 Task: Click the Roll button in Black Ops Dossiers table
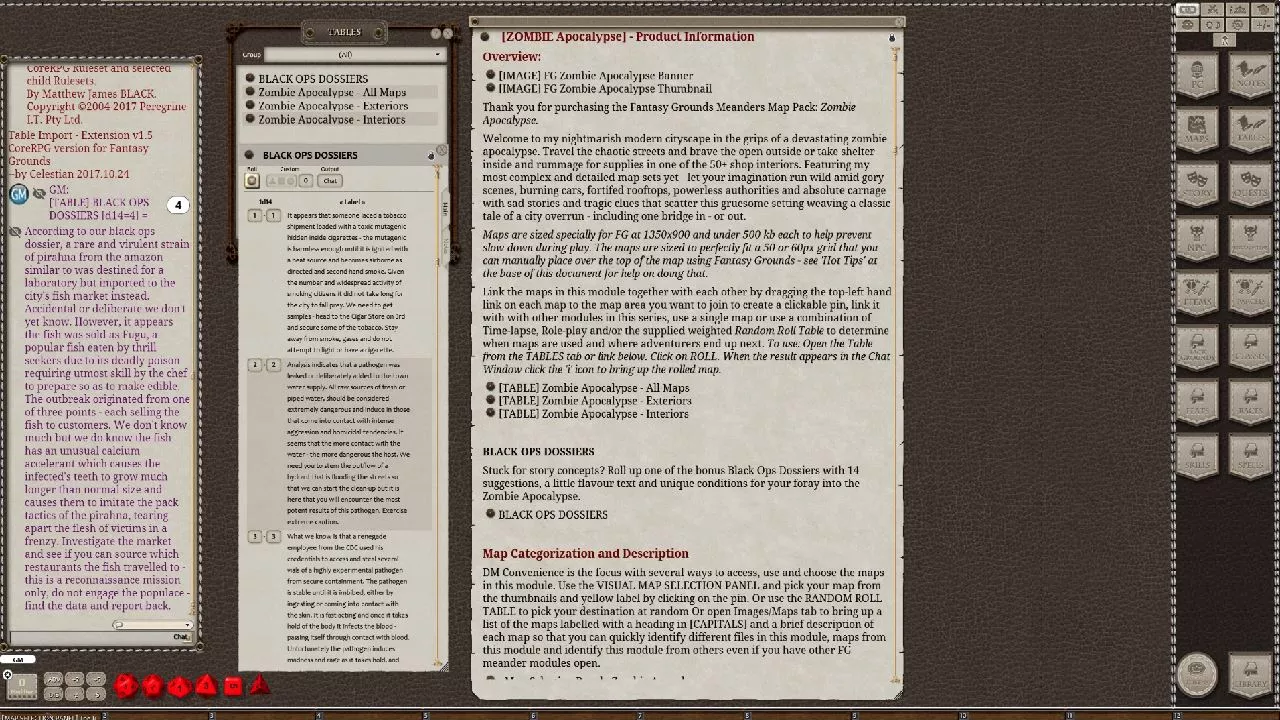coord(253,181)
